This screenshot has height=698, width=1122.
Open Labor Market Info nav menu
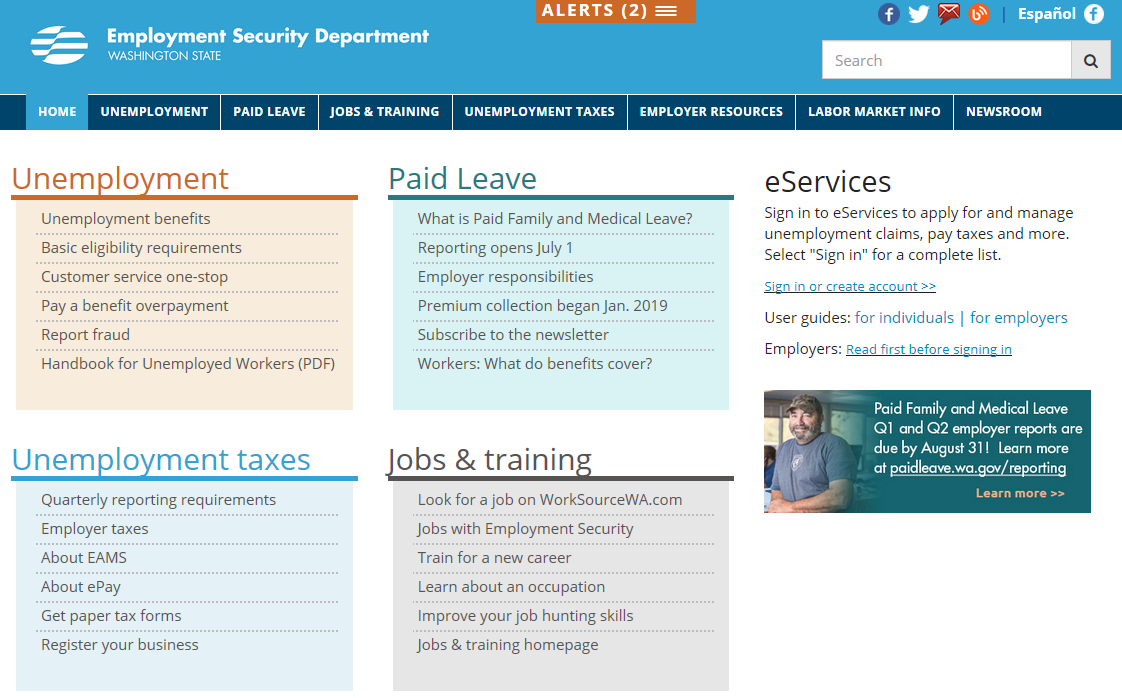click(874, 112)
